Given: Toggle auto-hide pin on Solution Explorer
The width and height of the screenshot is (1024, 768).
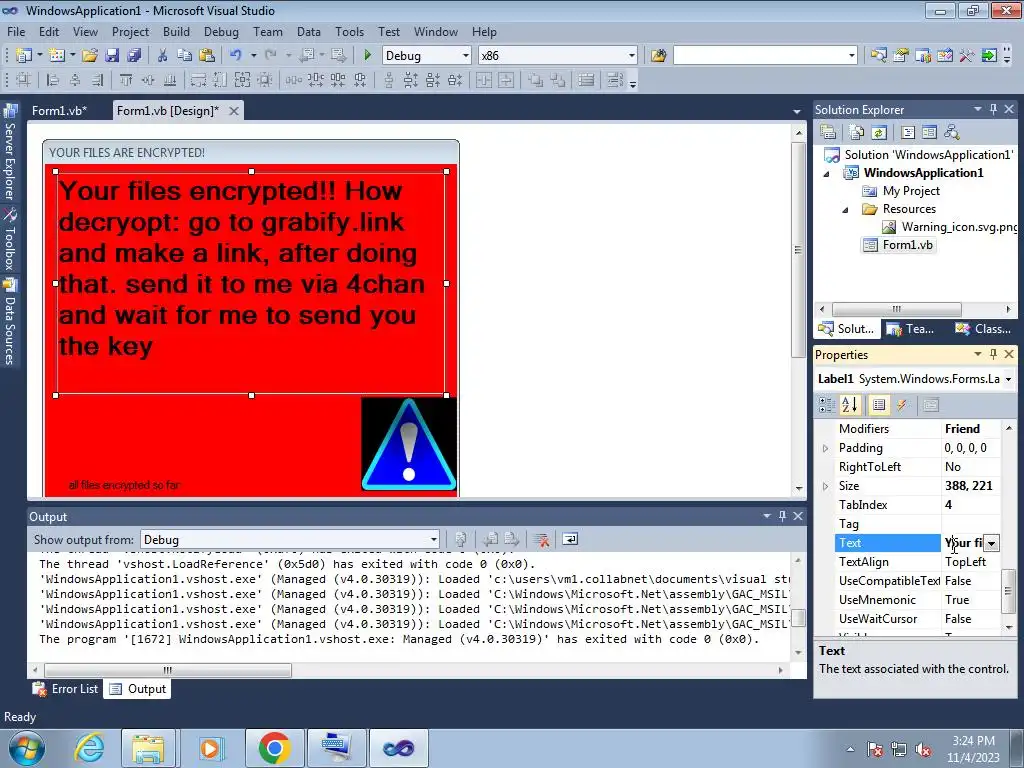Looking at the screenshot, I should click(993, 109).
